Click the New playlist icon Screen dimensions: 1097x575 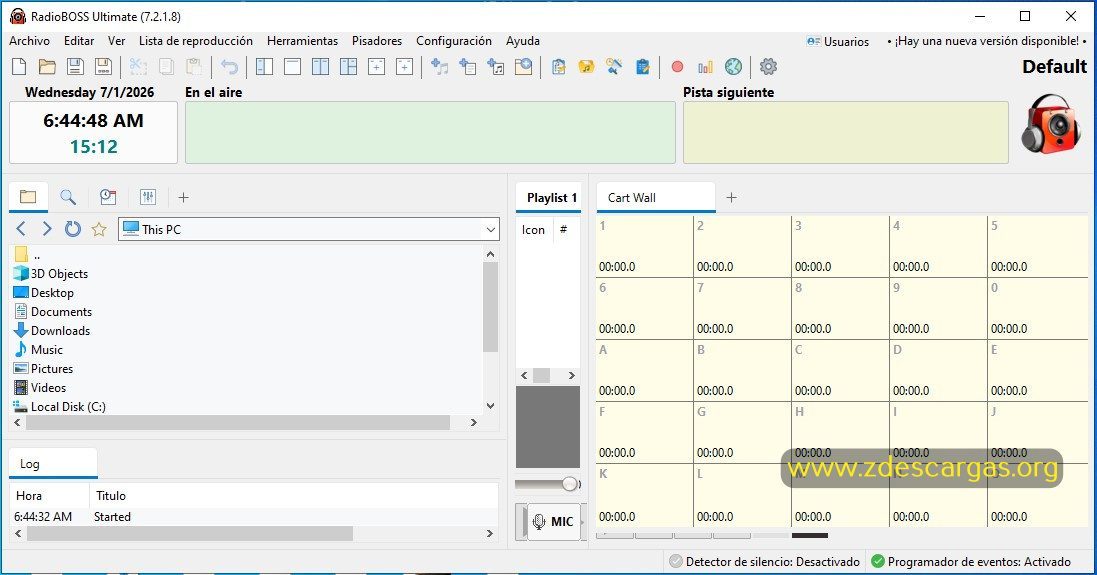pos(20,66)
